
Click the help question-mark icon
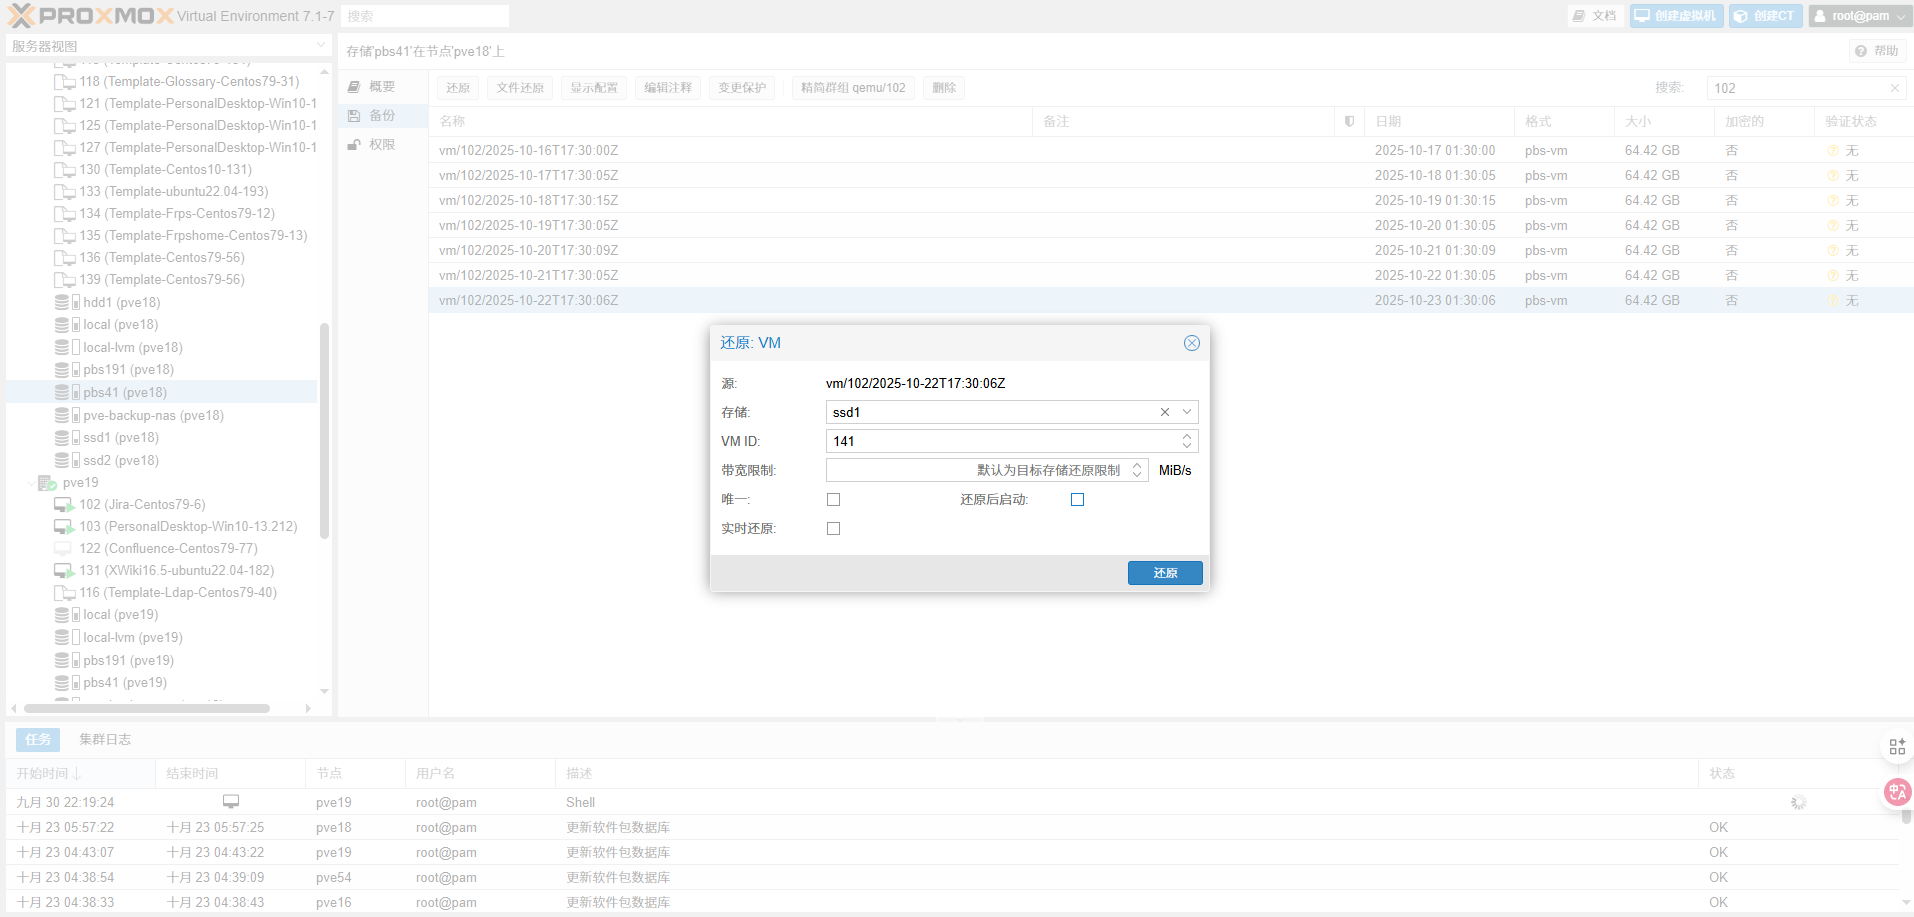point(1860,51)
